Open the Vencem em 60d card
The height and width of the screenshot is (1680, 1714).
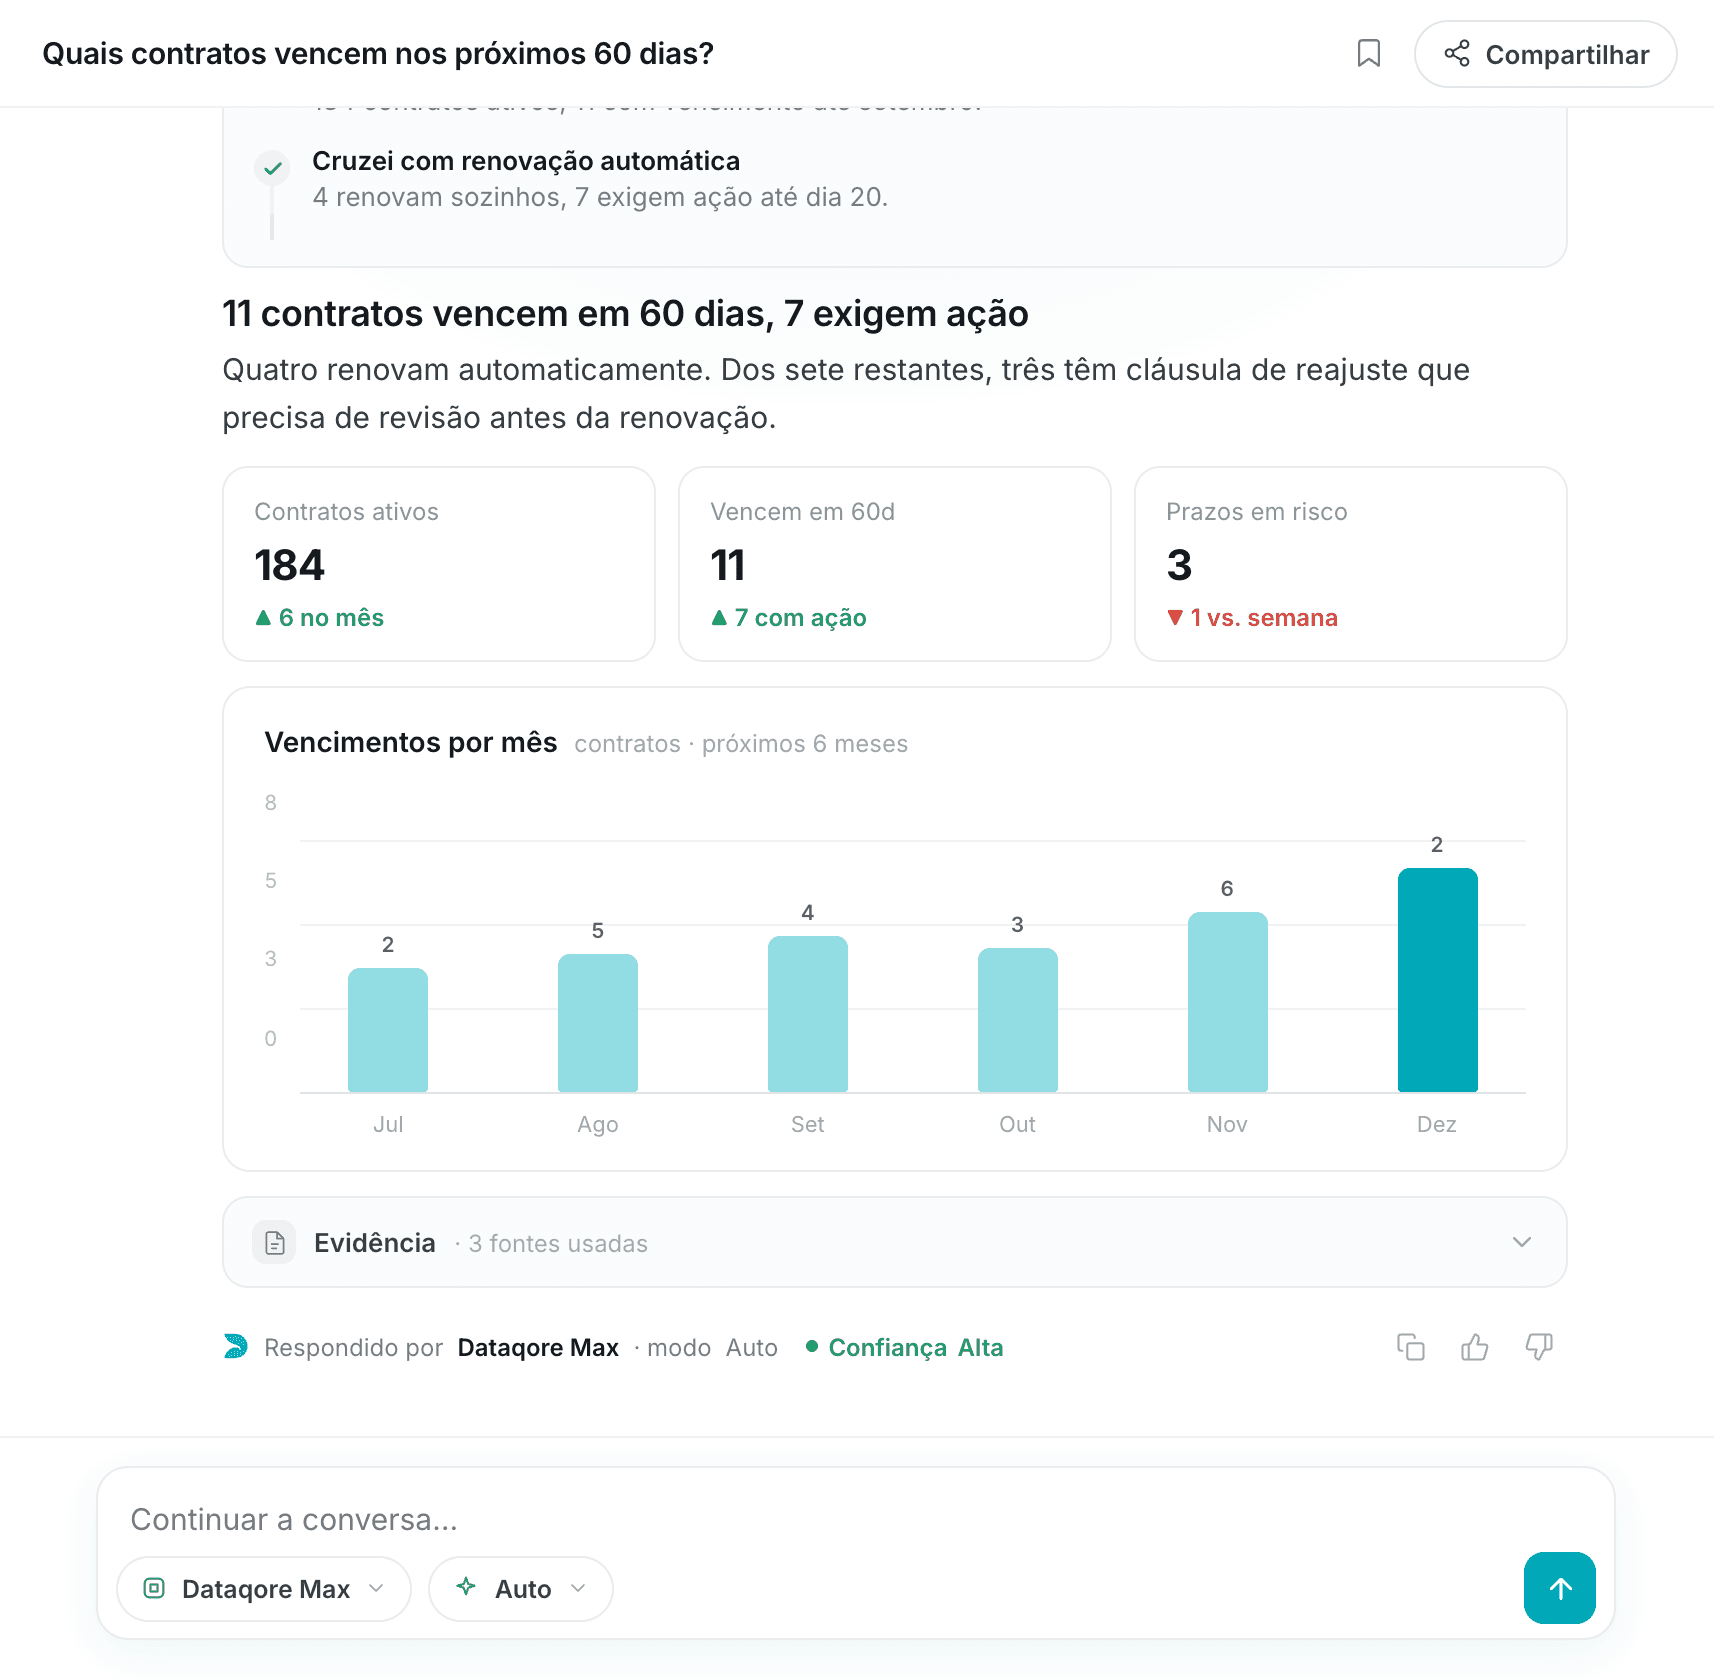pyautogui.click(x=895, y=564)
